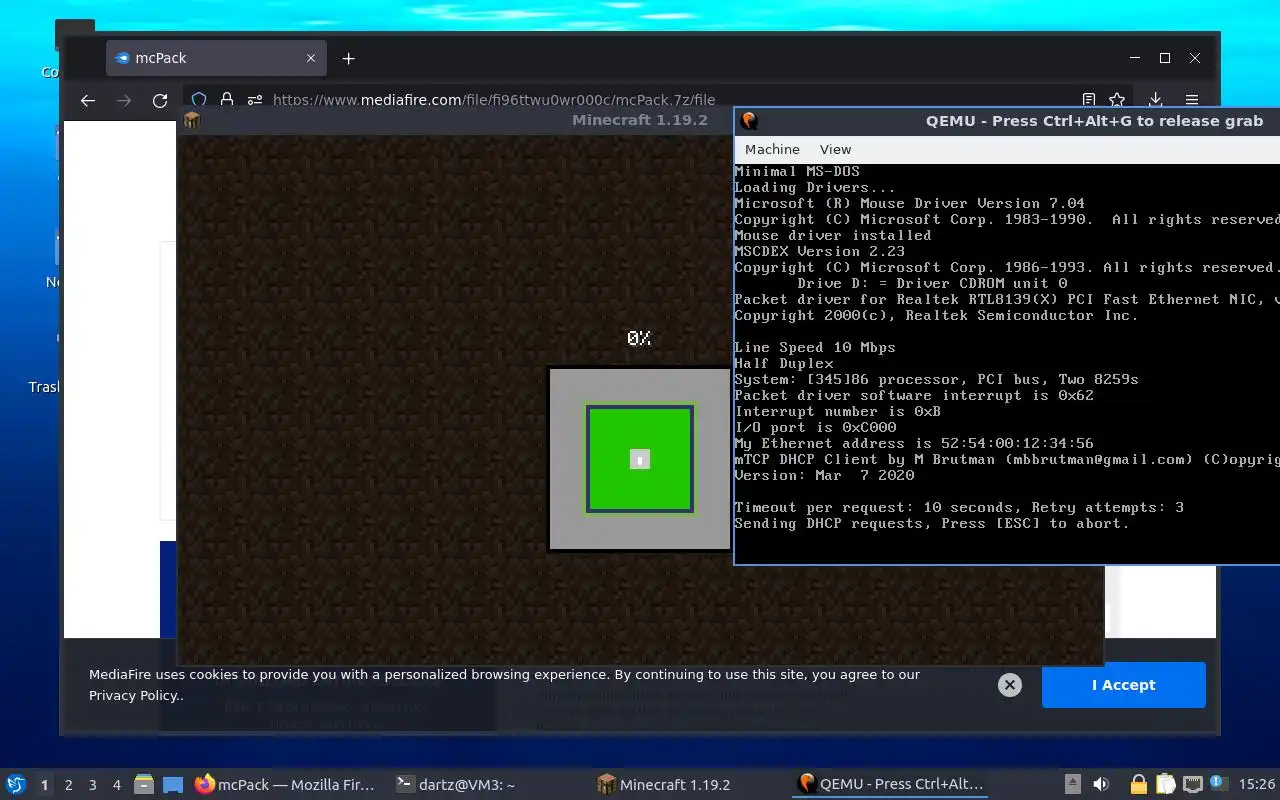Accept MediaFire cookies with I Accept
Image resolution: width=1280 pixels, height=800 pixels.
pyautogui.click(x=1123, y=685)
